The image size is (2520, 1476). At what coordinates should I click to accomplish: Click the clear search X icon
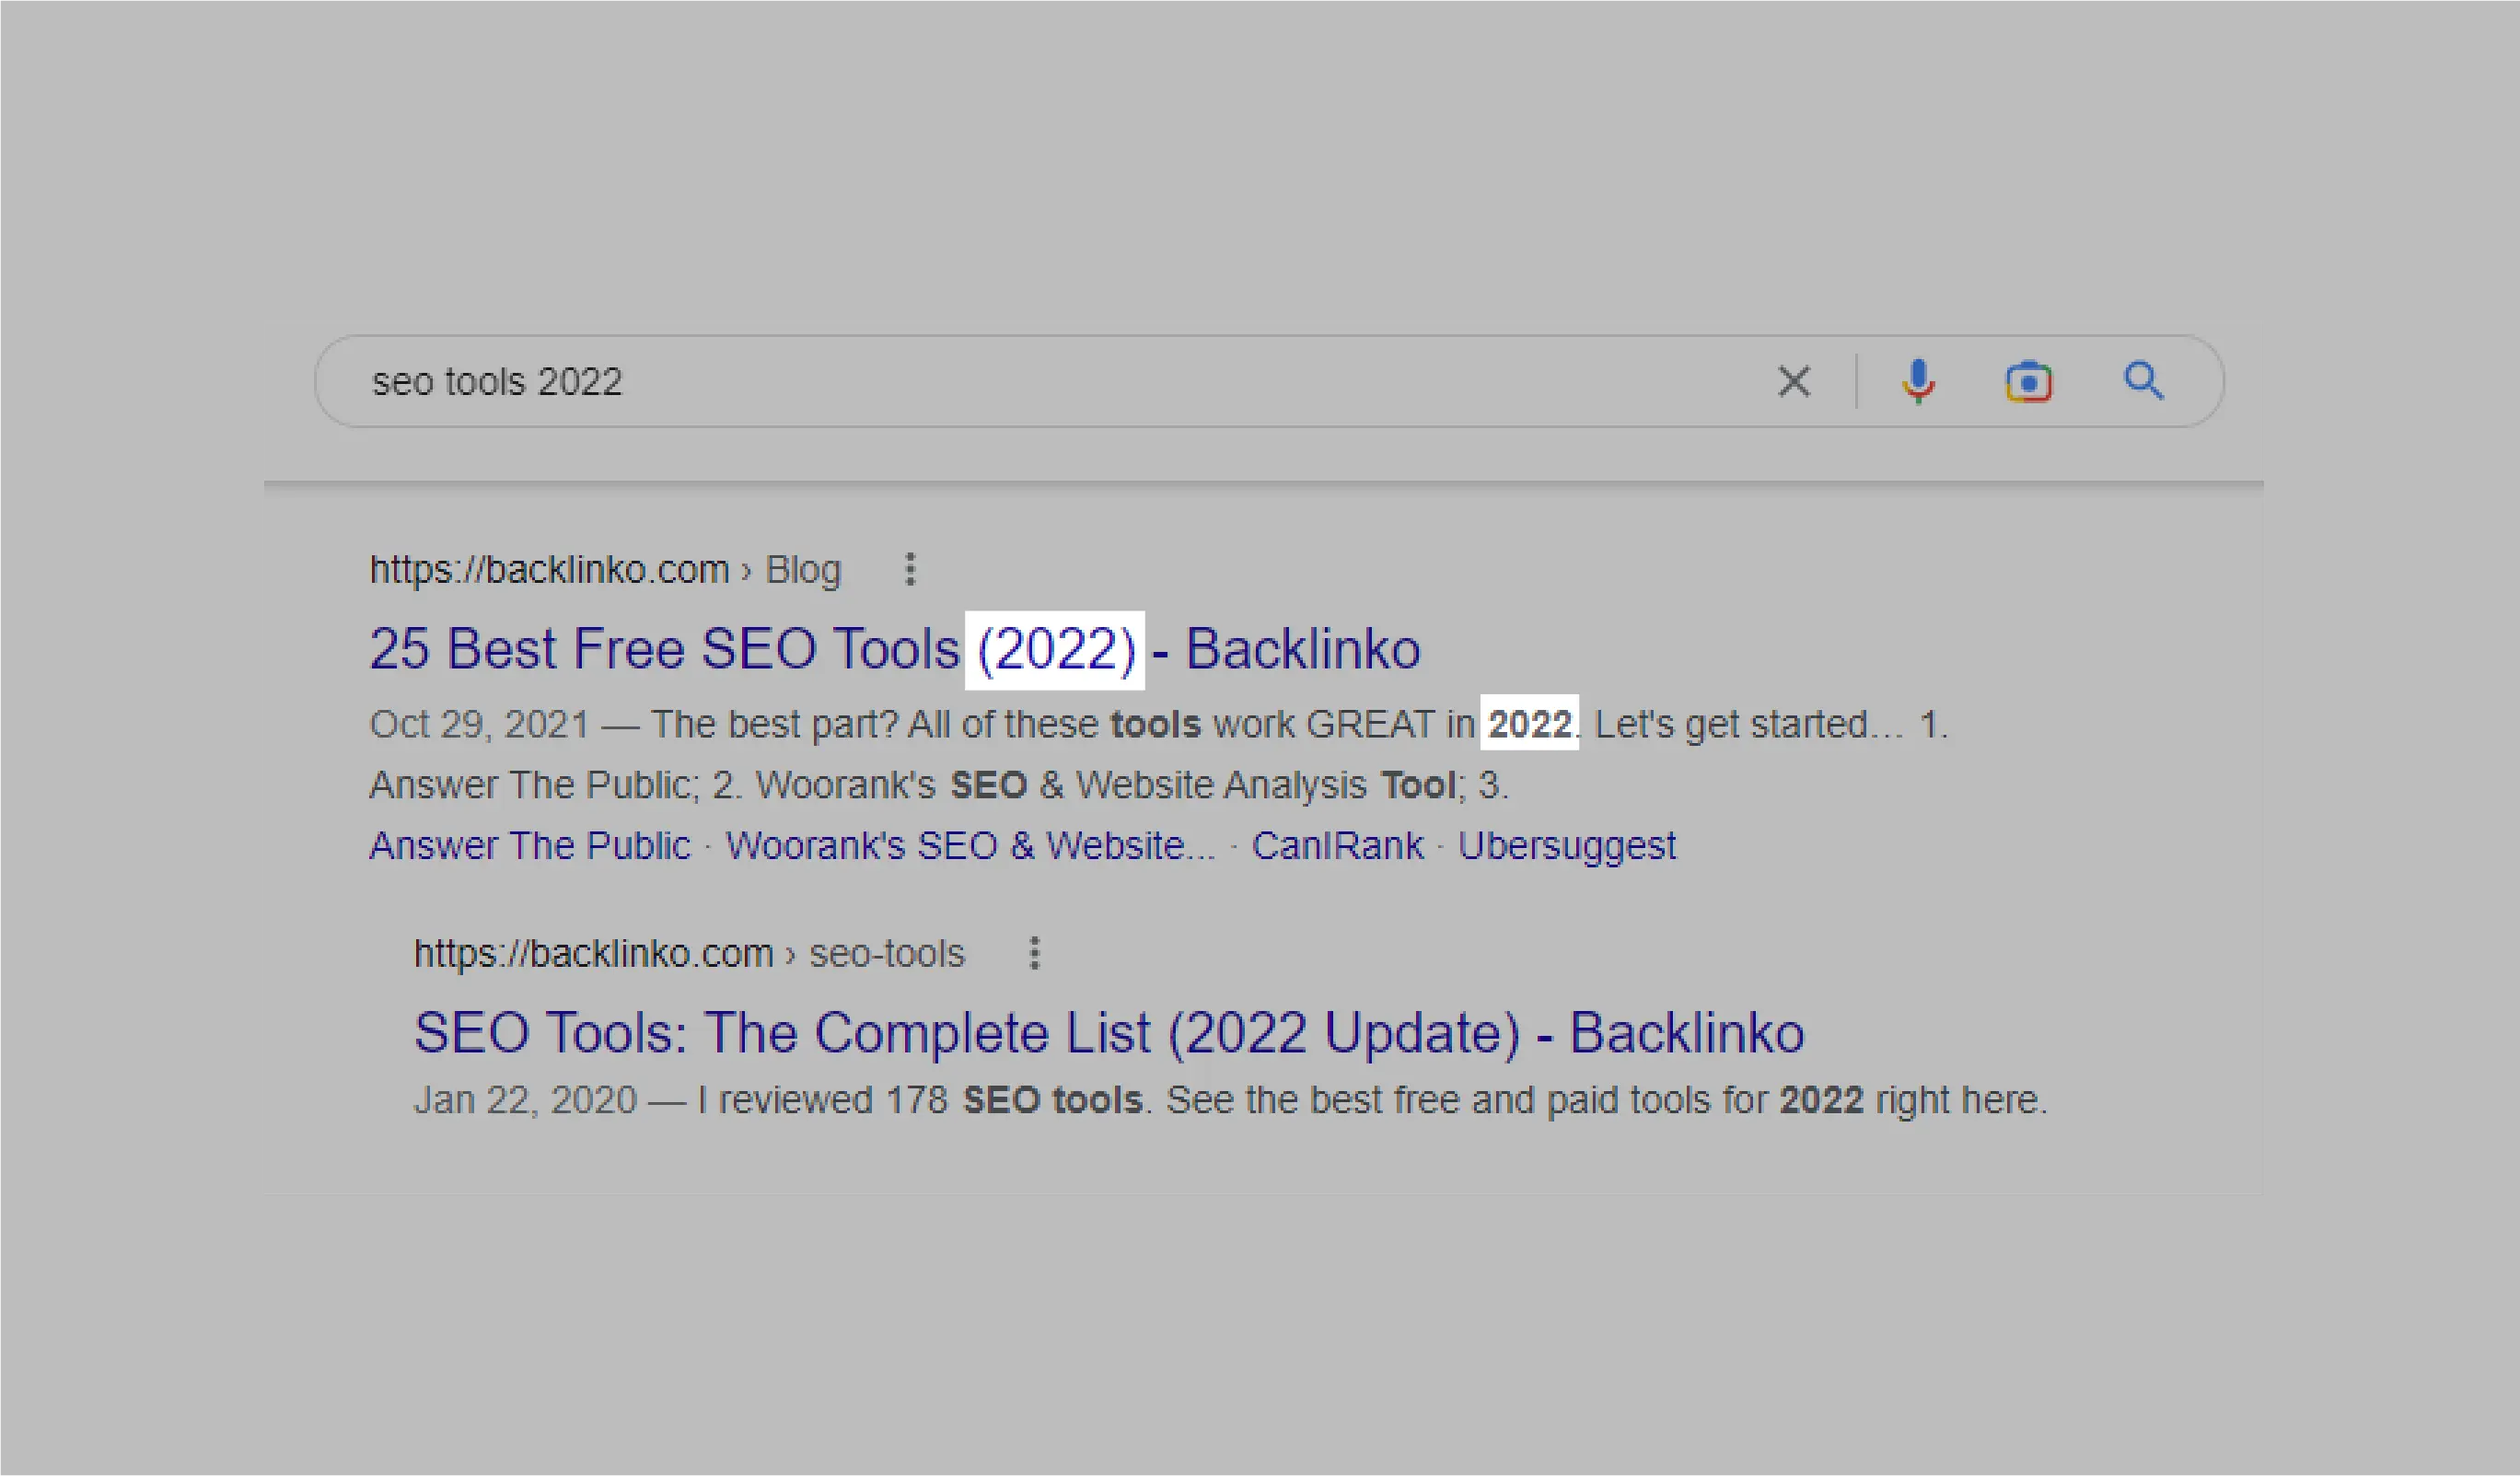[x=1793, y=381]
